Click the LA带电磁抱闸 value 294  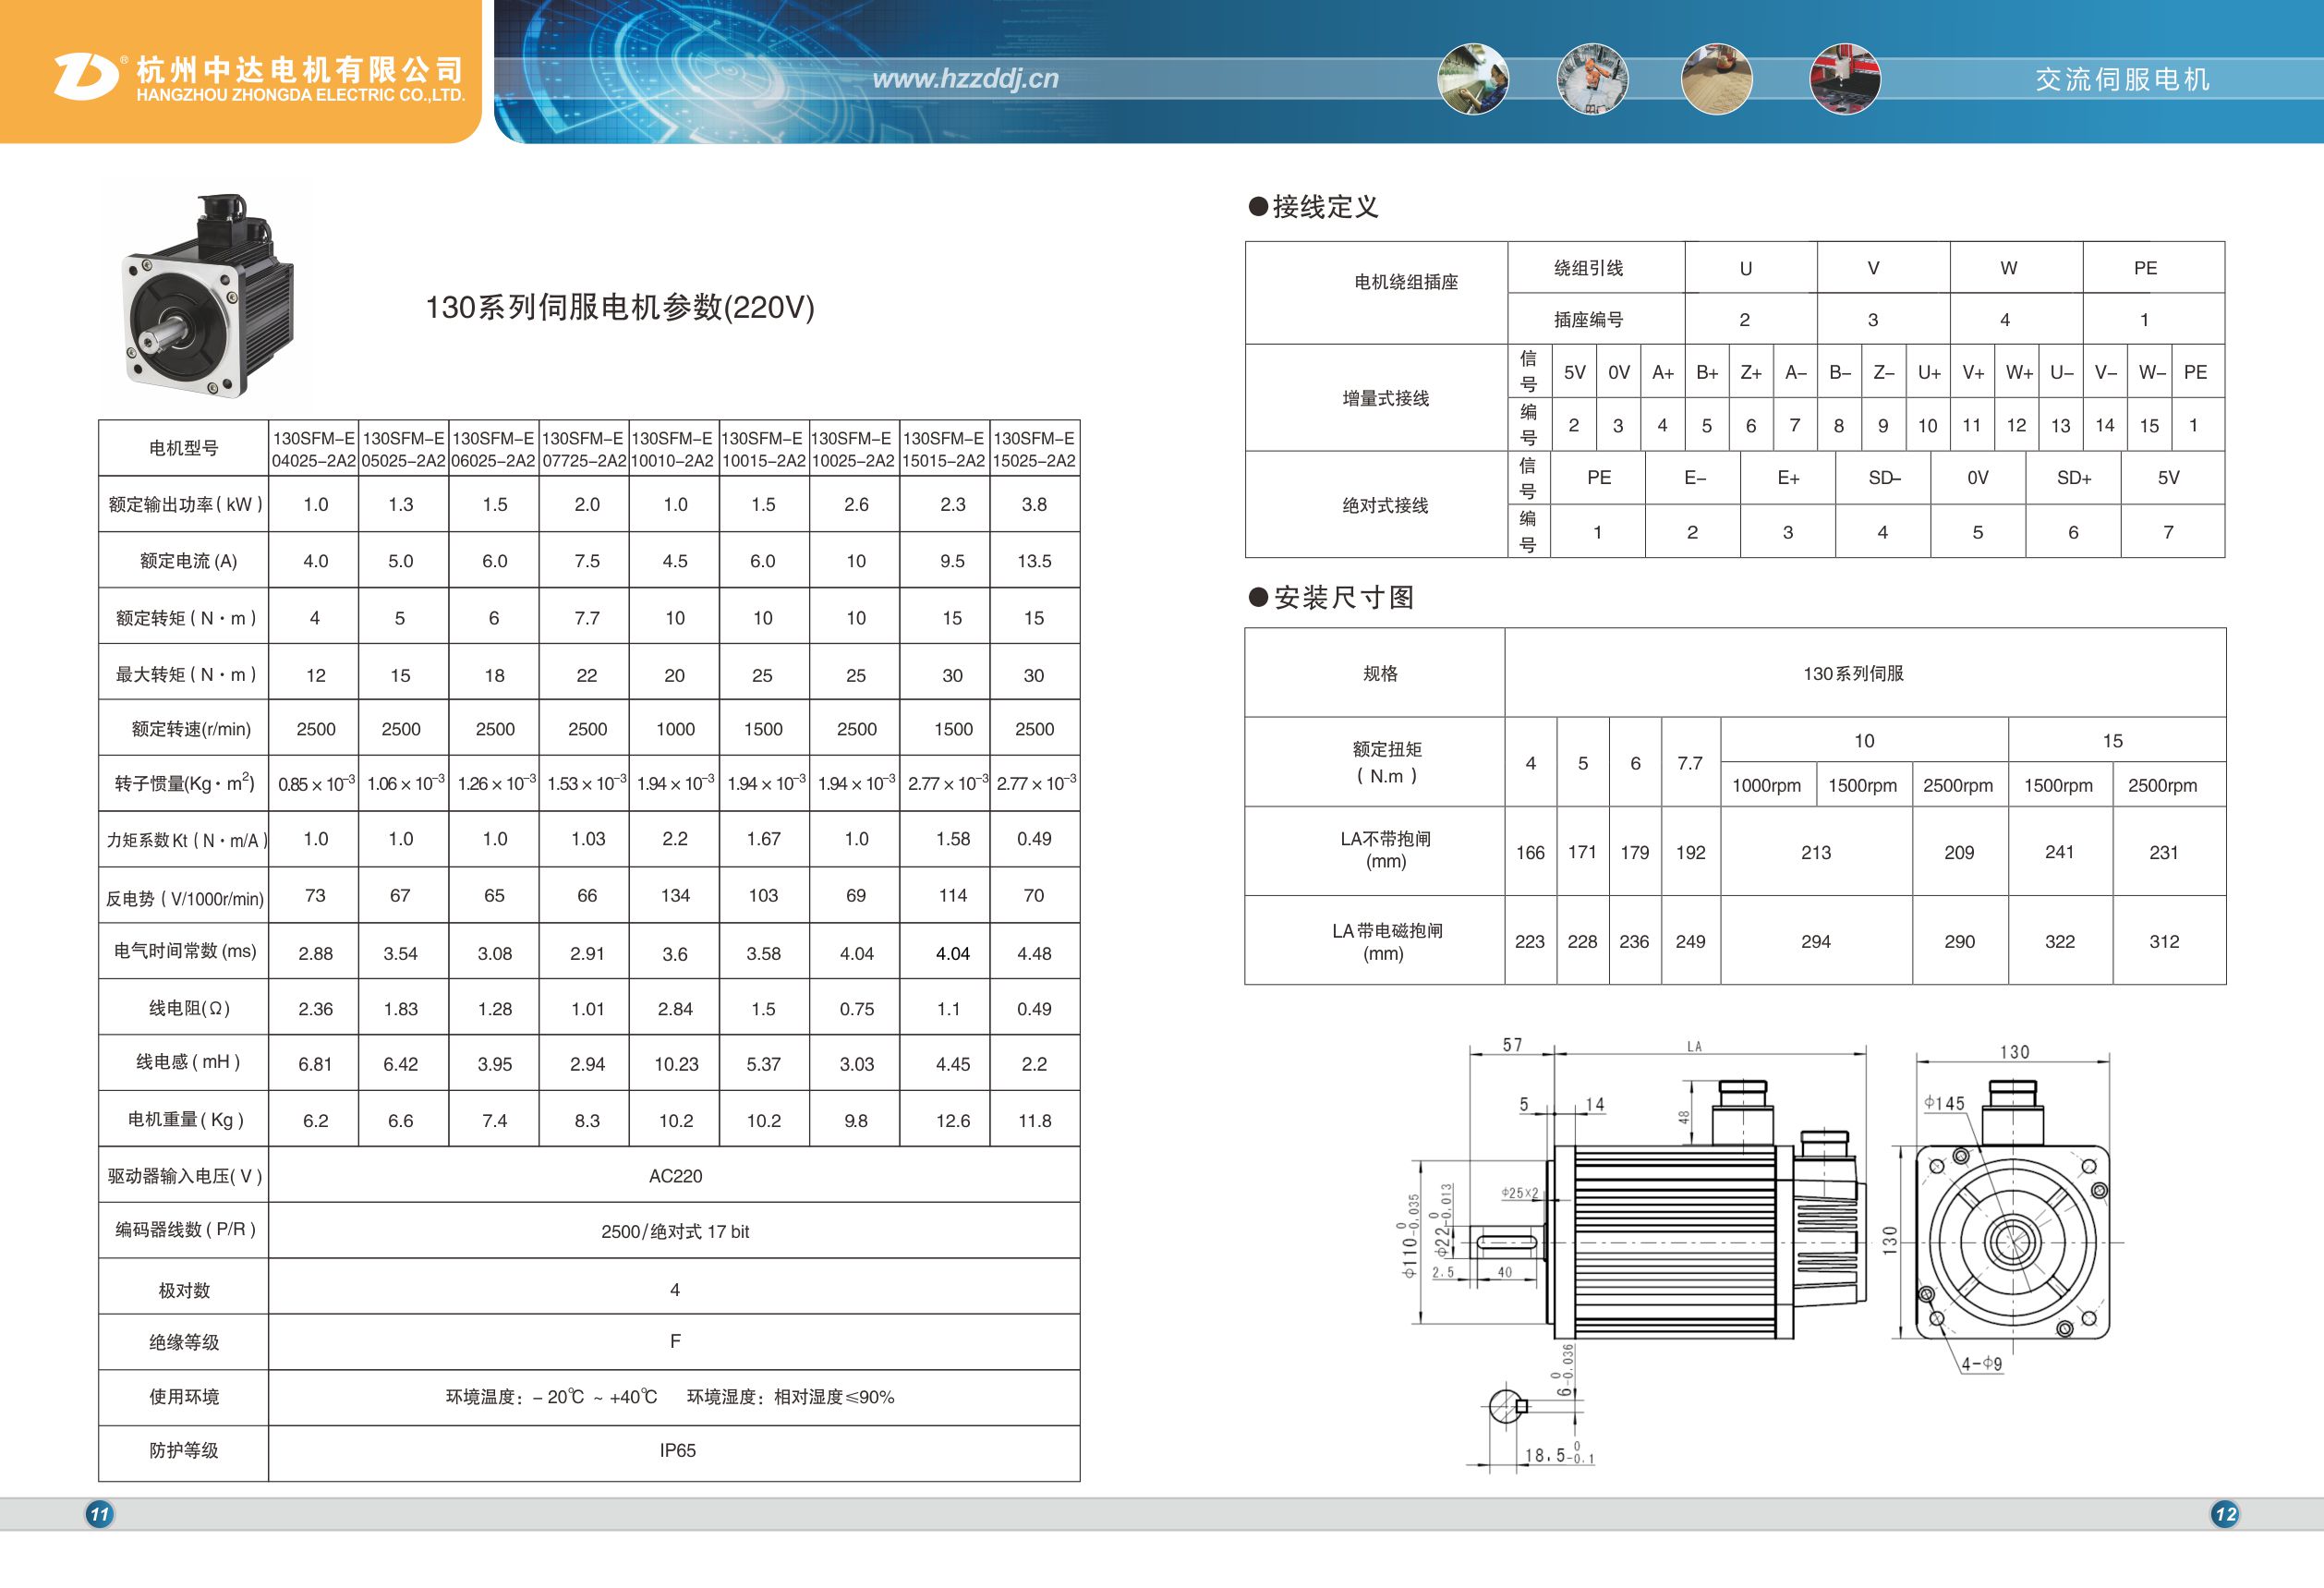pyautogui.click(x=1816, y=942)
